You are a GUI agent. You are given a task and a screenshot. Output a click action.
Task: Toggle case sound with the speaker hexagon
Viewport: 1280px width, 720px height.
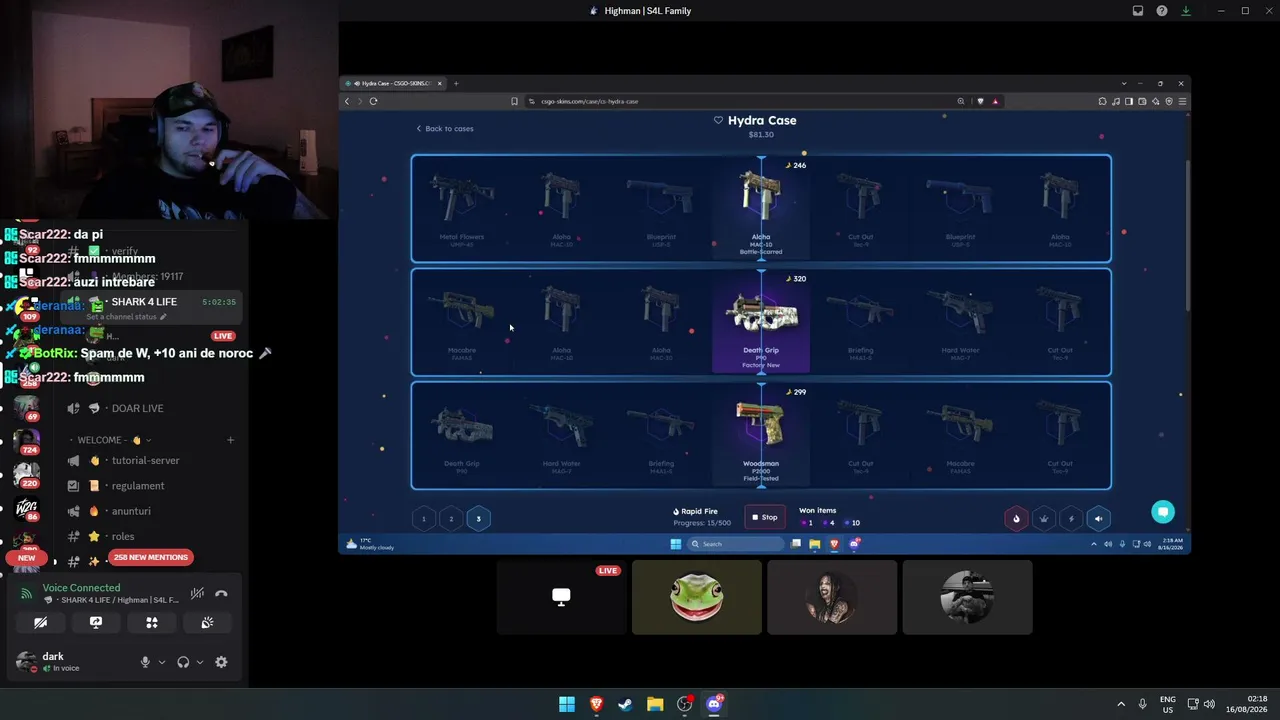click(x=1098, y=518)
